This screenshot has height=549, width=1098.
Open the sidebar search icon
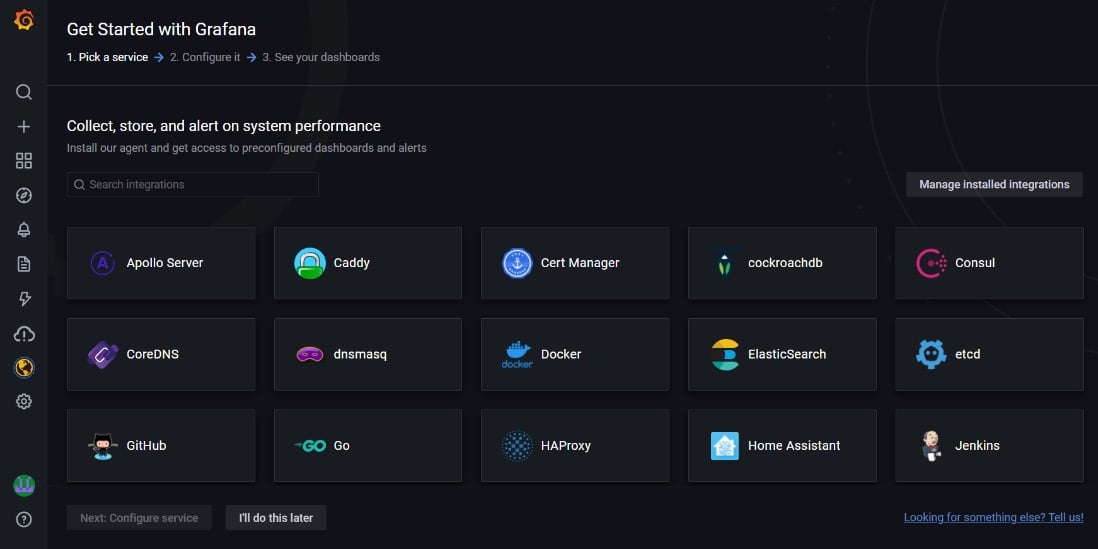pyautogui.click(x=24, y=92)
